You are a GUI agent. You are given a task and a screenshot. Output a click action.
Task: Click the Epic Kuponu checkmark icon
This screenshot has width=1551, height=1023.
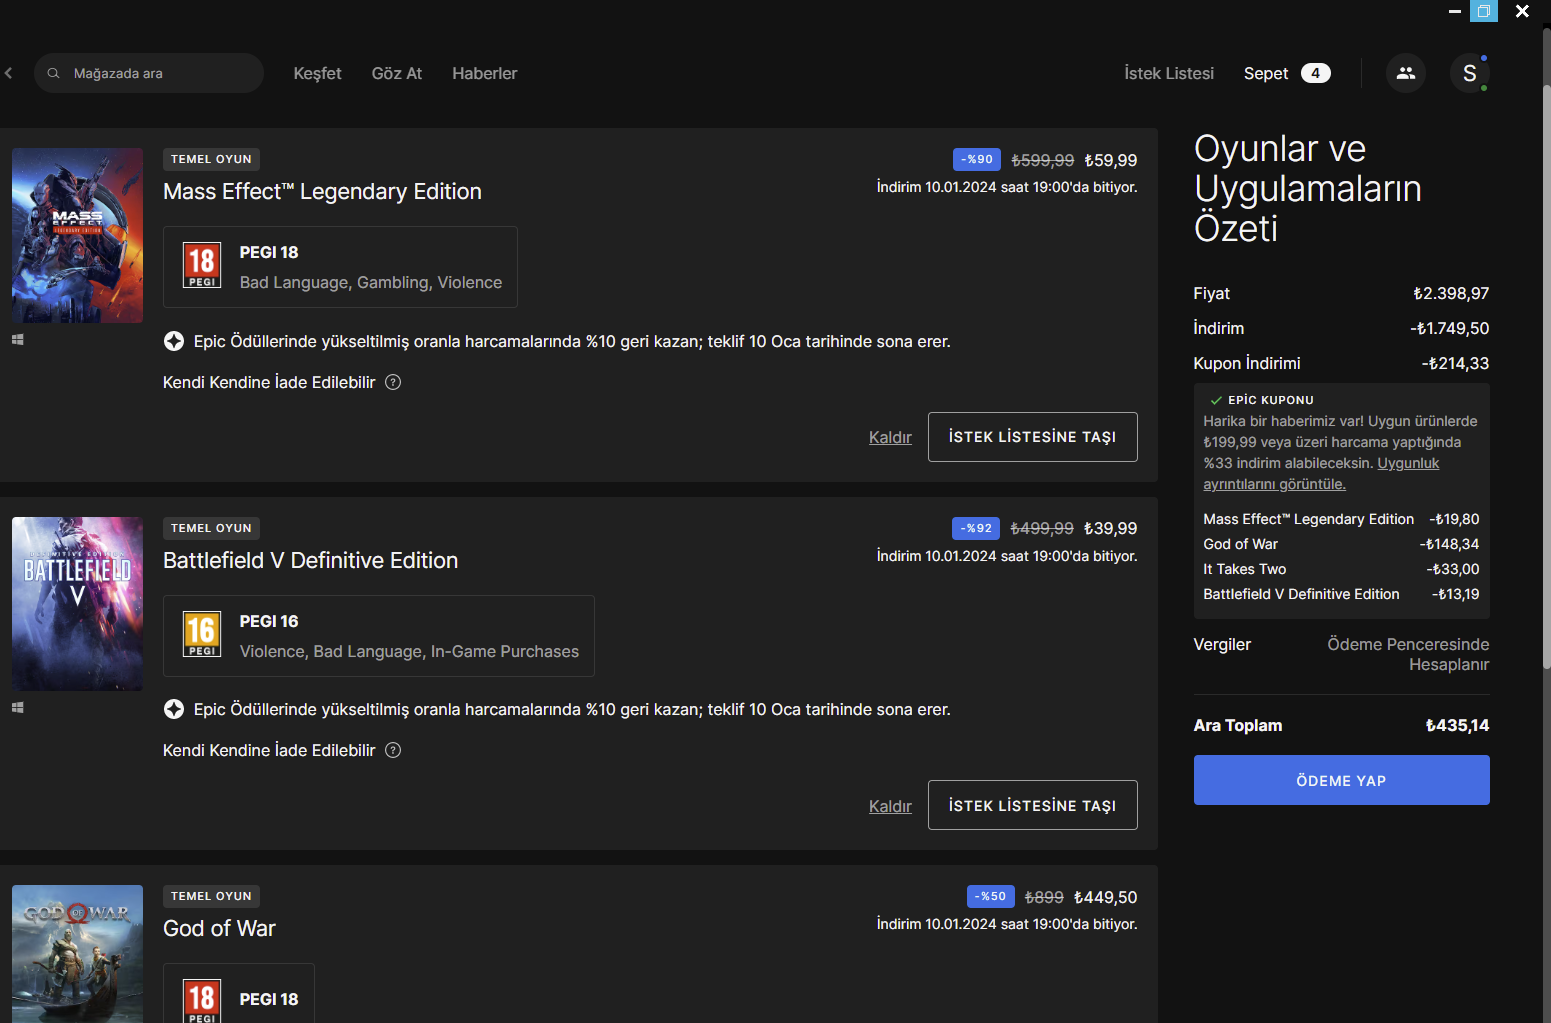[x=1216, y=400]
